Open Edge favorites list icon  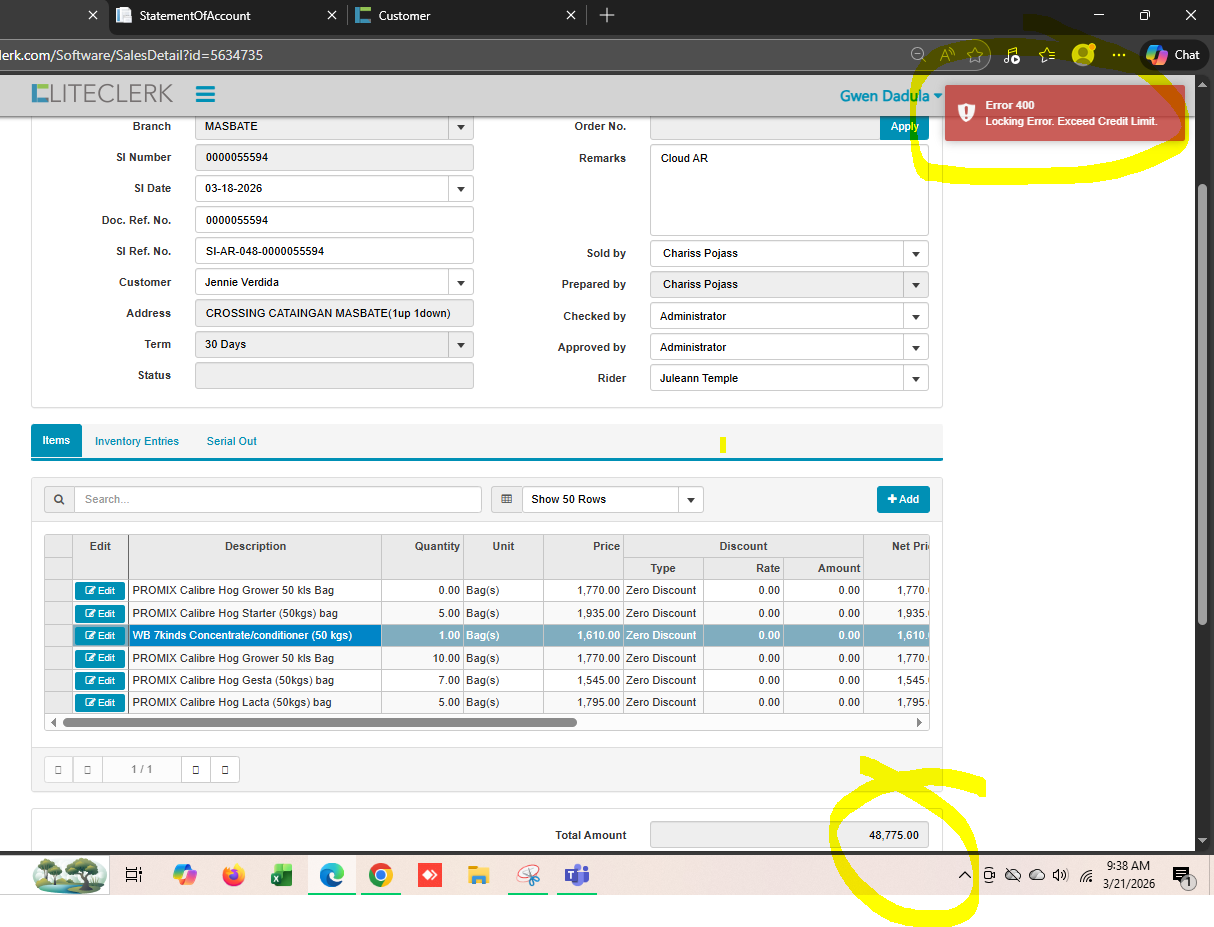pyautogui.click(x=1047, y=55)
